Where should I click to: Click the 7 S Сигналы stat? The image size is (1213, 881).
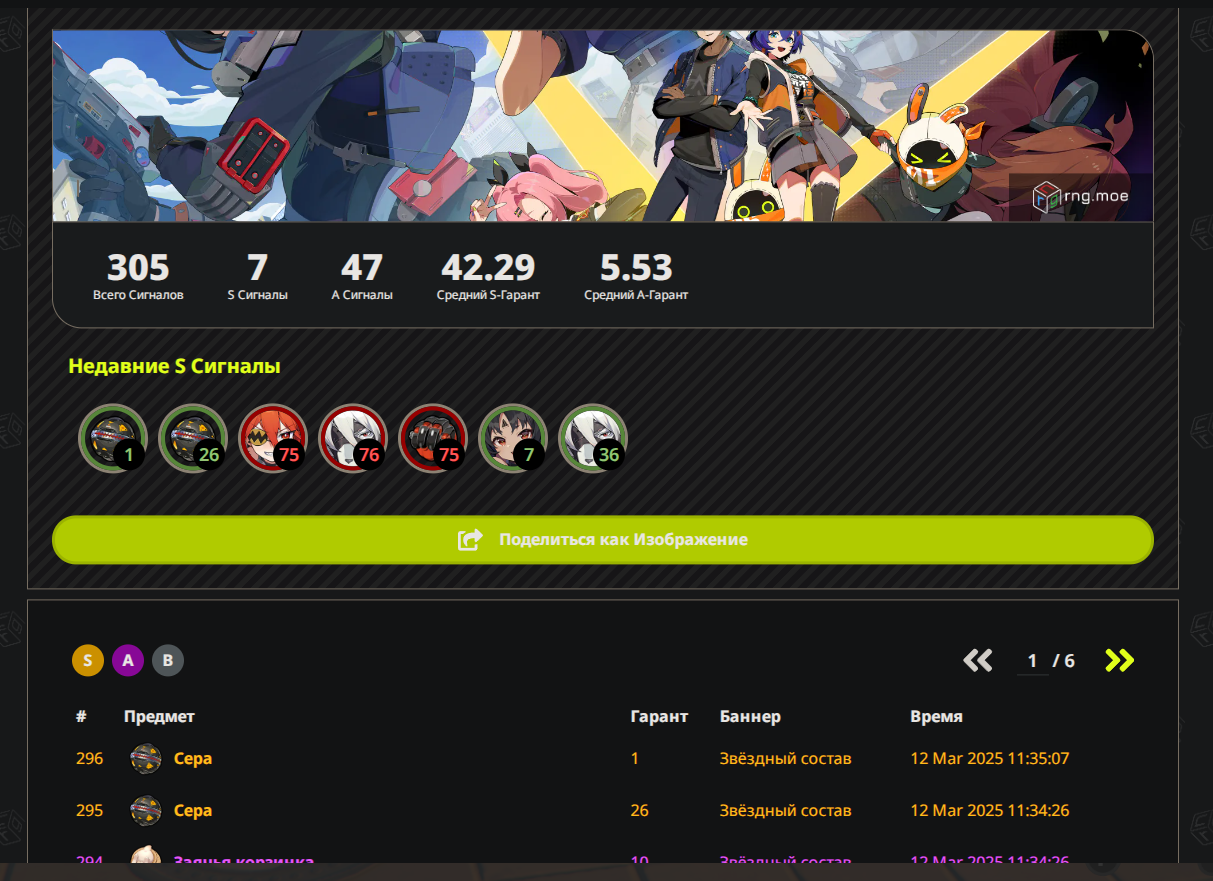258,277
